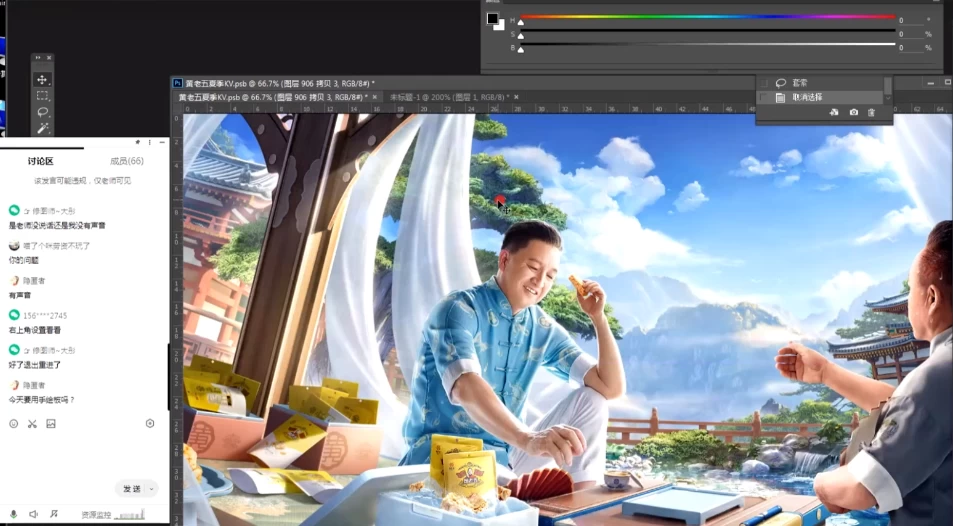
Task: Select the Move tool in the toolbar
Action: (x=42, y=79)
